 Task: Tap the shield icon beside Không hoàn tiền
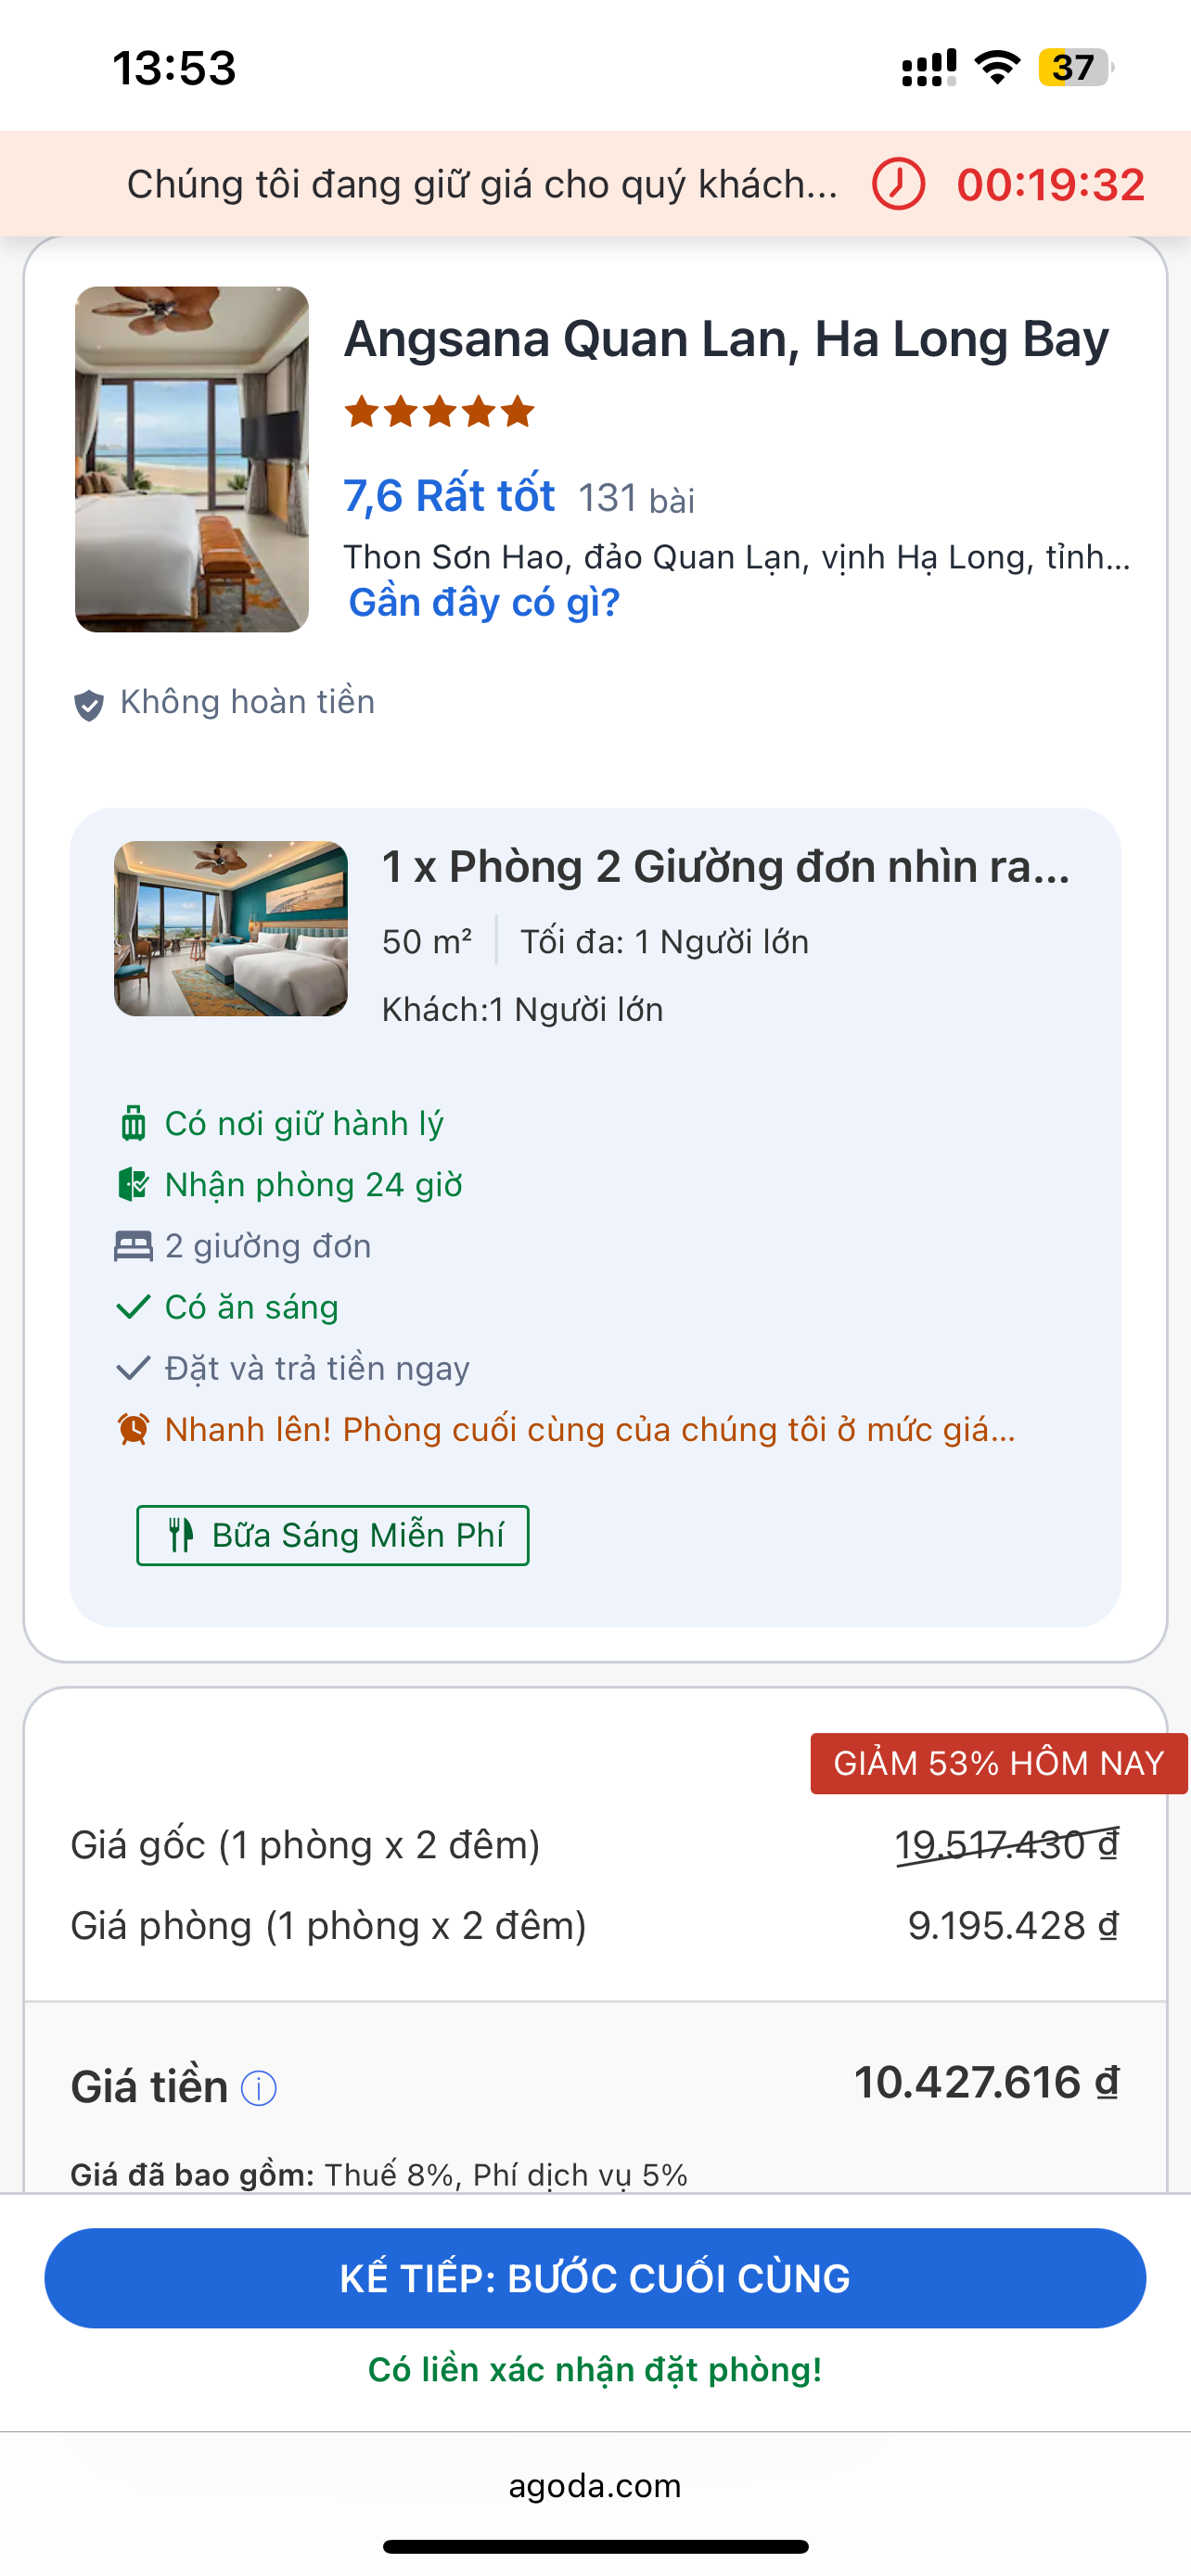pyautogui.click(x=89, y=705)
